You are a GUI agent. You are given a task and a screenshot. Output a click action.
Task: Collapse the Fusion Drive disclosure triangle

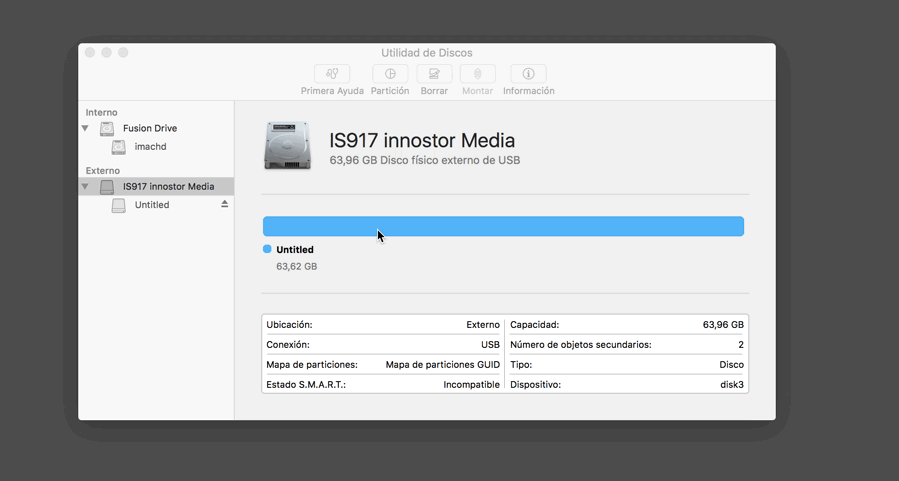click(85, 129)
